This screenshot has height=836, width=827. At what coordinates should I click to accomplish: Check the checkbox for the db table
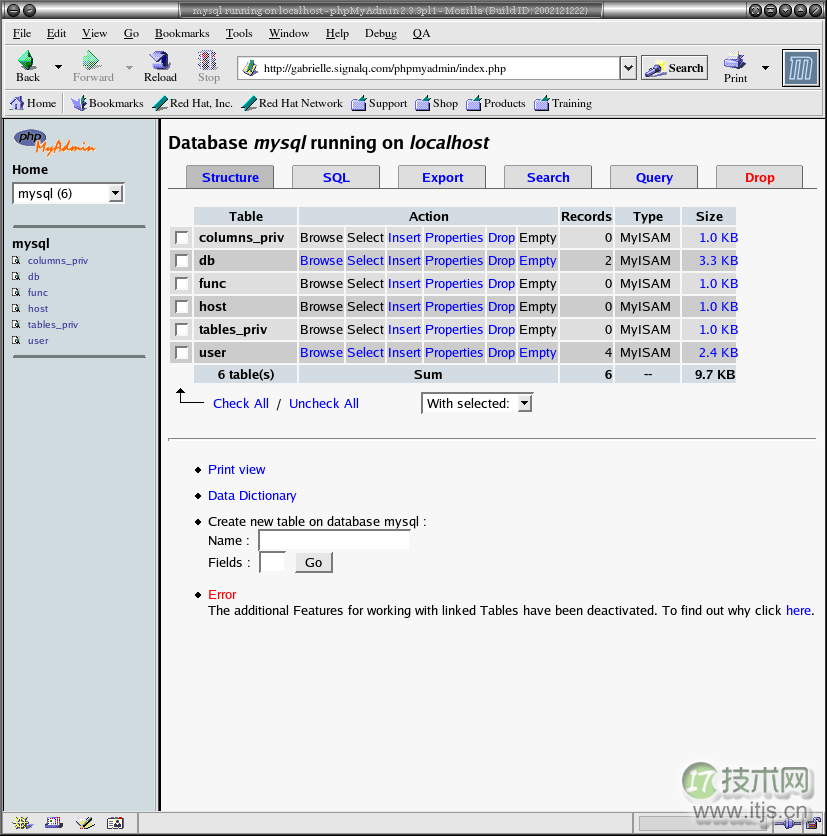[180, 260]
